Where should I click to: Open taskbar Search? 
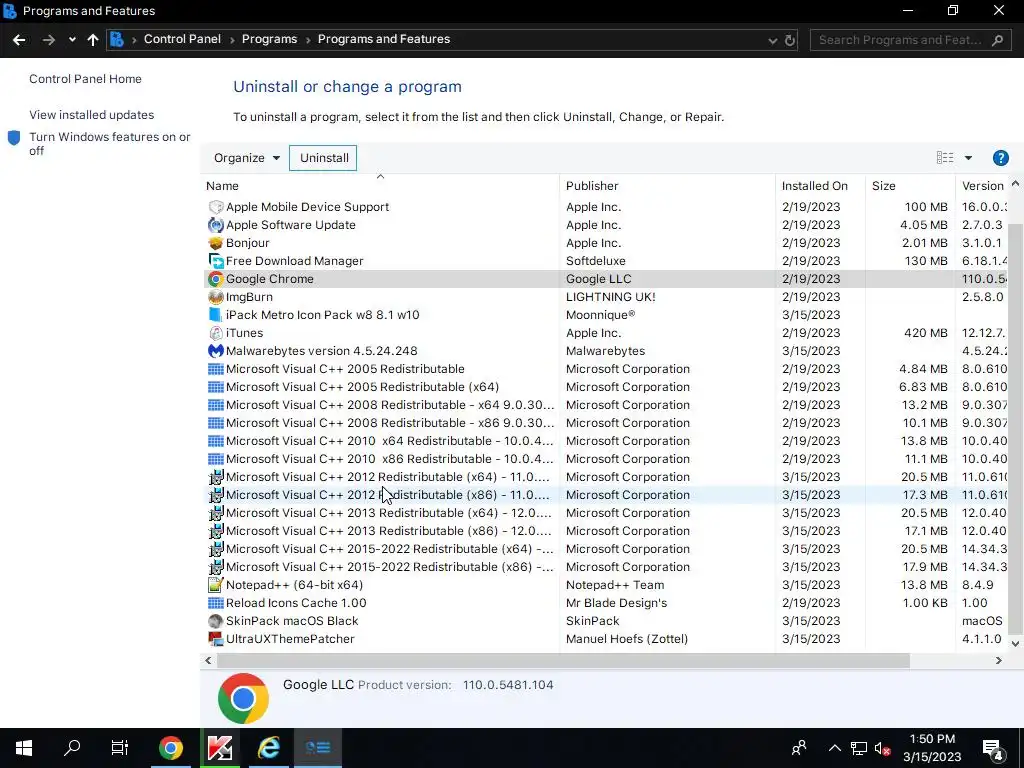click(x=72, y=748)
